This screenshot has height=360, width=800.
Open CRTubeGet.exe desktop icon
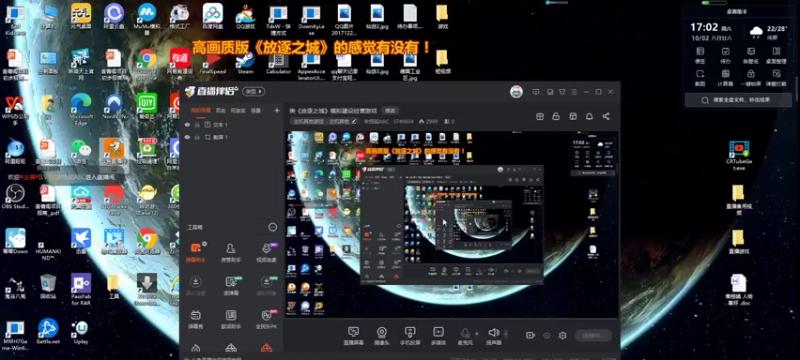point(739,156)
